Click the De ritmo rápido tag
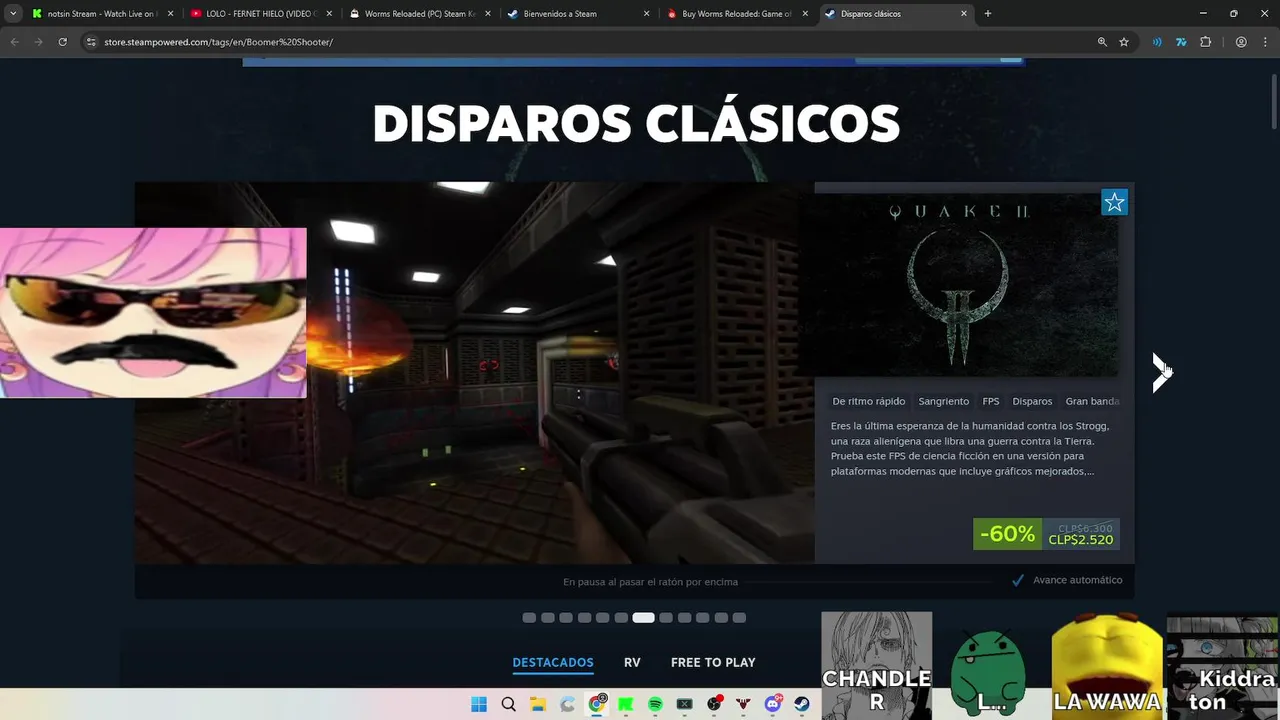Viewport: 1280px width, 720px height. click(x=869, y=401)
